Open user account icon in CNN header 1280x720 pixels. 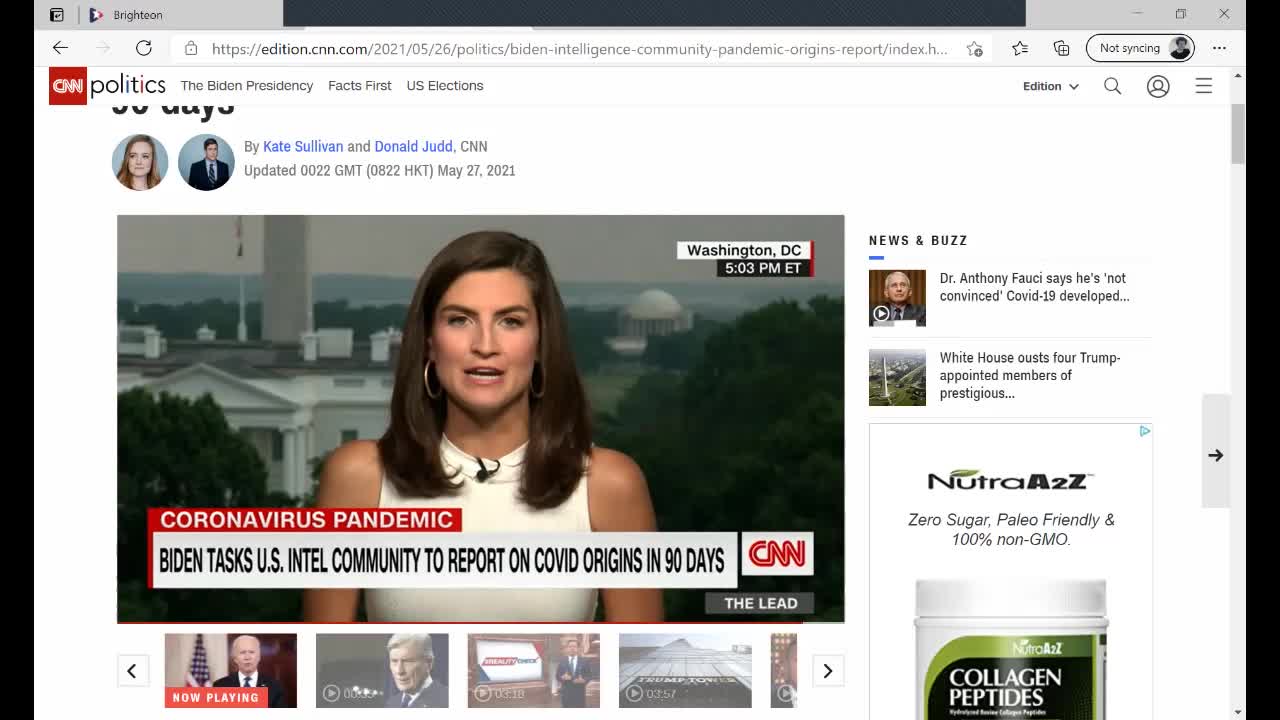(x=1158, y=86)
